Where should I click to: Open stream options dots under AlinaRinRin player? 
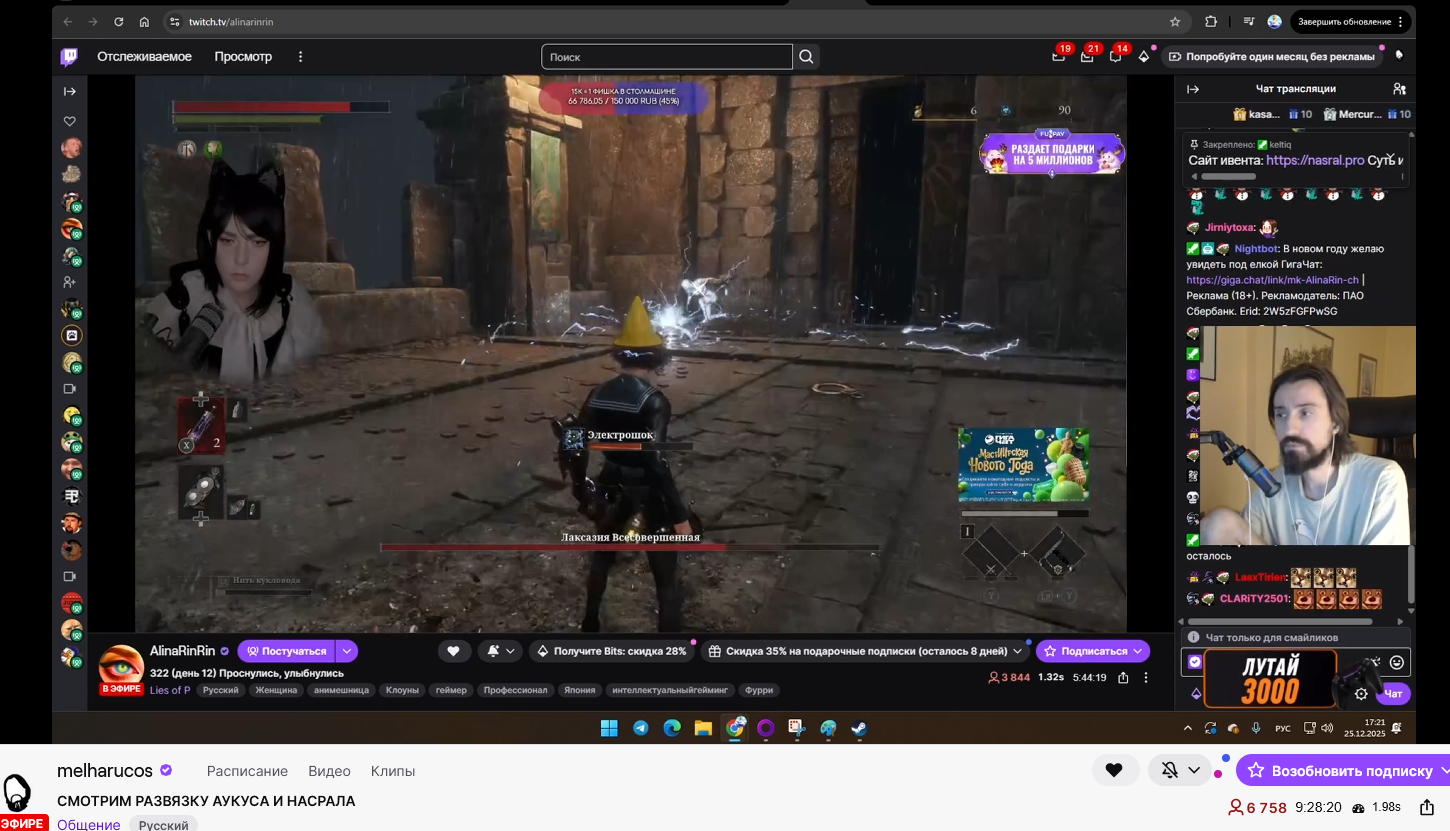pos(1146,677)
